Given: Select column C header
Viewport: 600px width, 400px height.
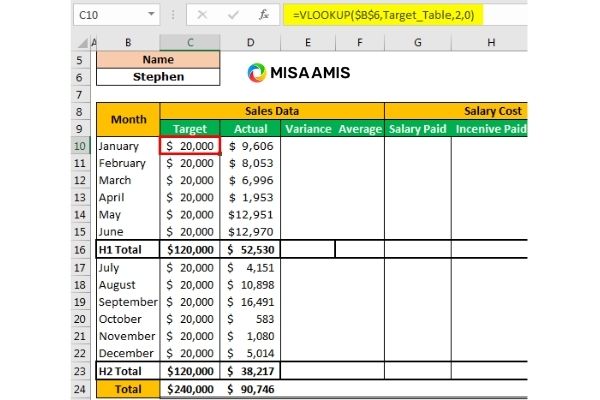Looking at the screenshot, I should 190,42.
